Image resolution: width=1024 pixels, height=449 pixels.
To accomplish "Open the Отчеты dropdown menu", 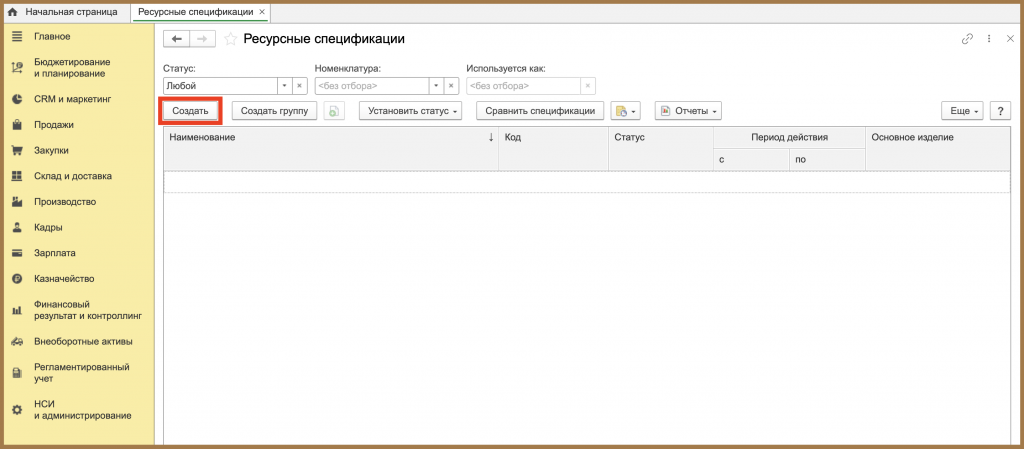I will (x=688, y=111).
